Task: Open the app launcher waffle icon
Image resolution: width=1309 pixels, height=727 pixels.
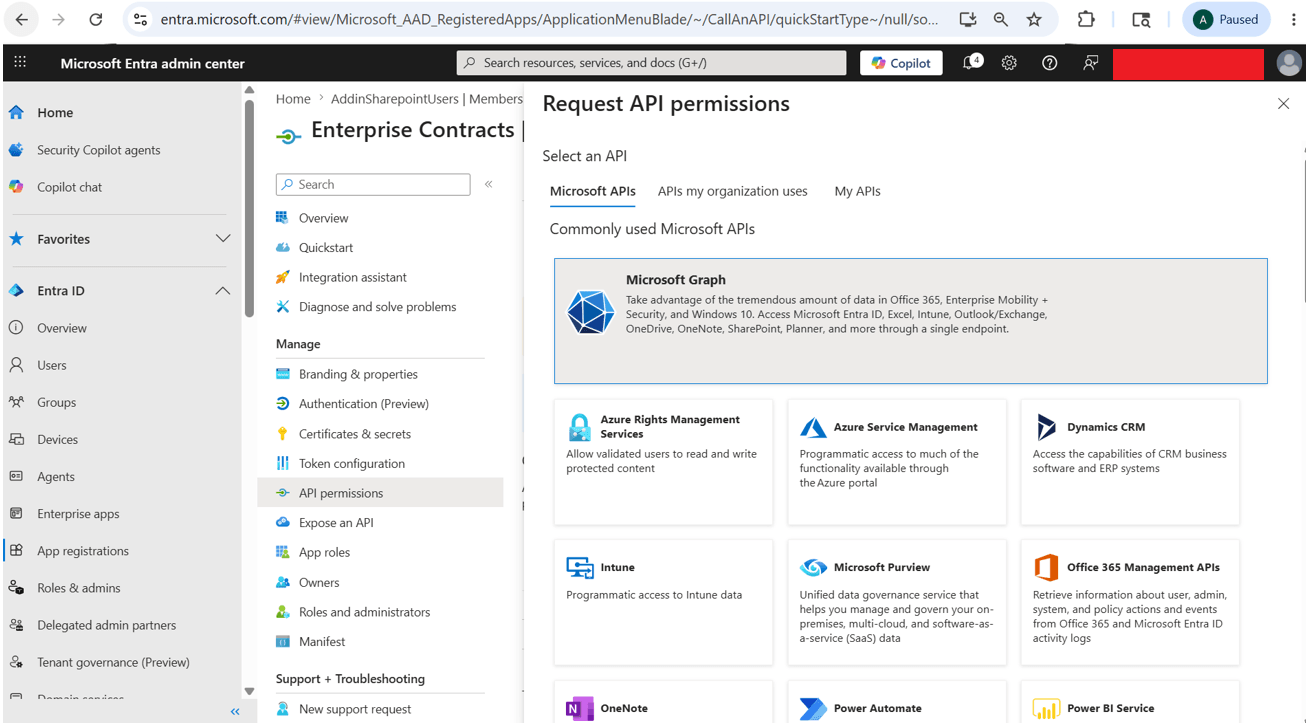Action: point(20,62)
